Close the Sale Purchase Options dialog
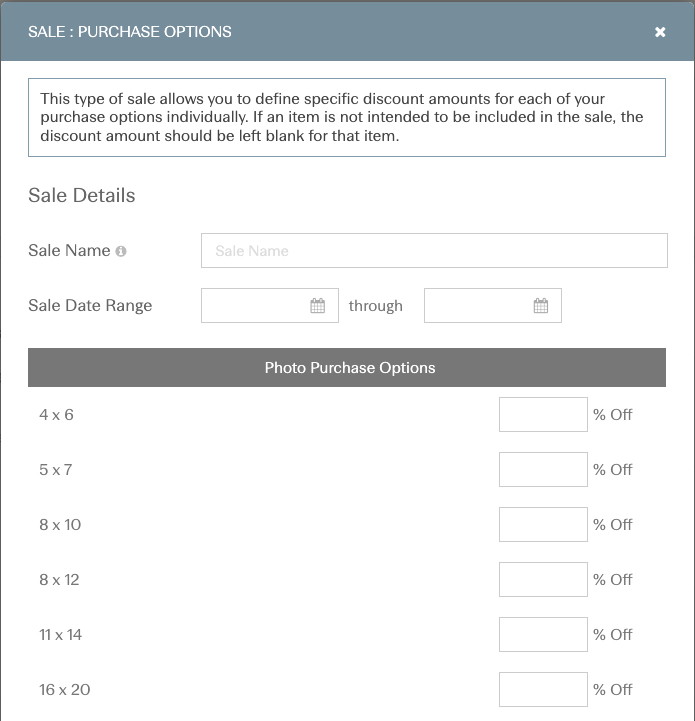Image resolution: width=695 pixels, height=721 pixels. pos(660,32)
